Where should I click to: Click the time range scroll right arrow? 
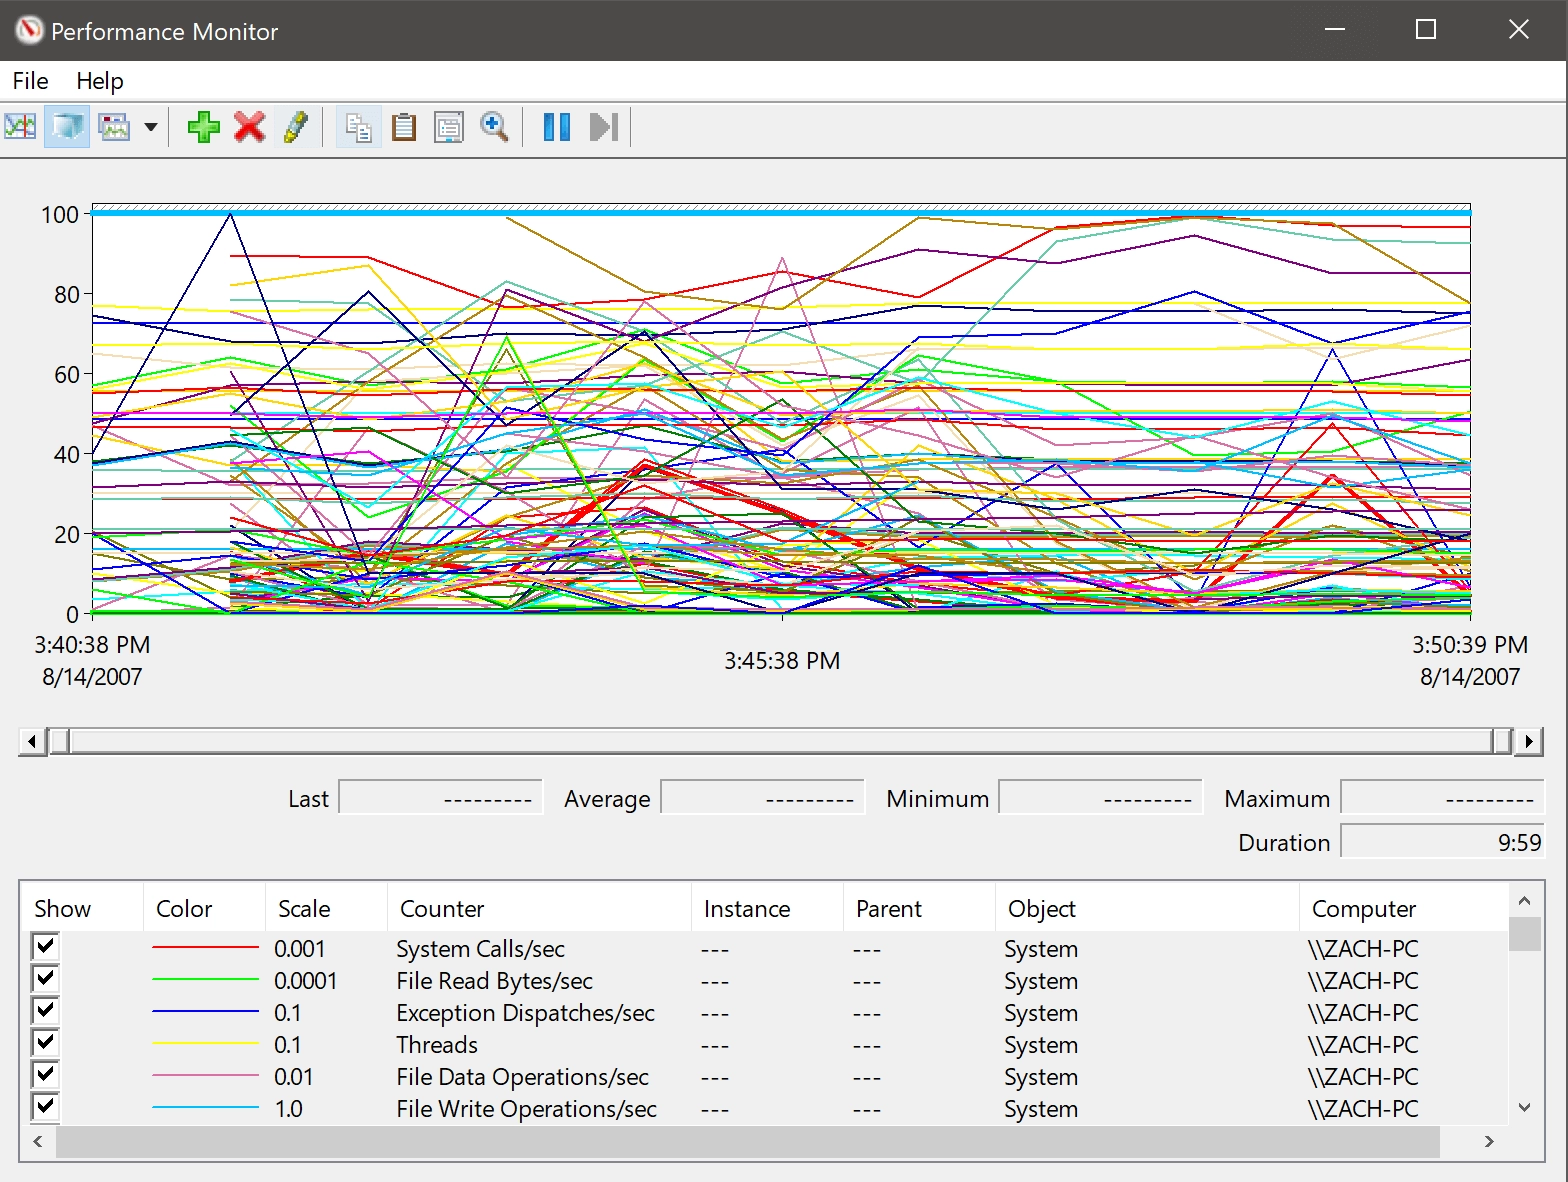(x=1528, y=741)
